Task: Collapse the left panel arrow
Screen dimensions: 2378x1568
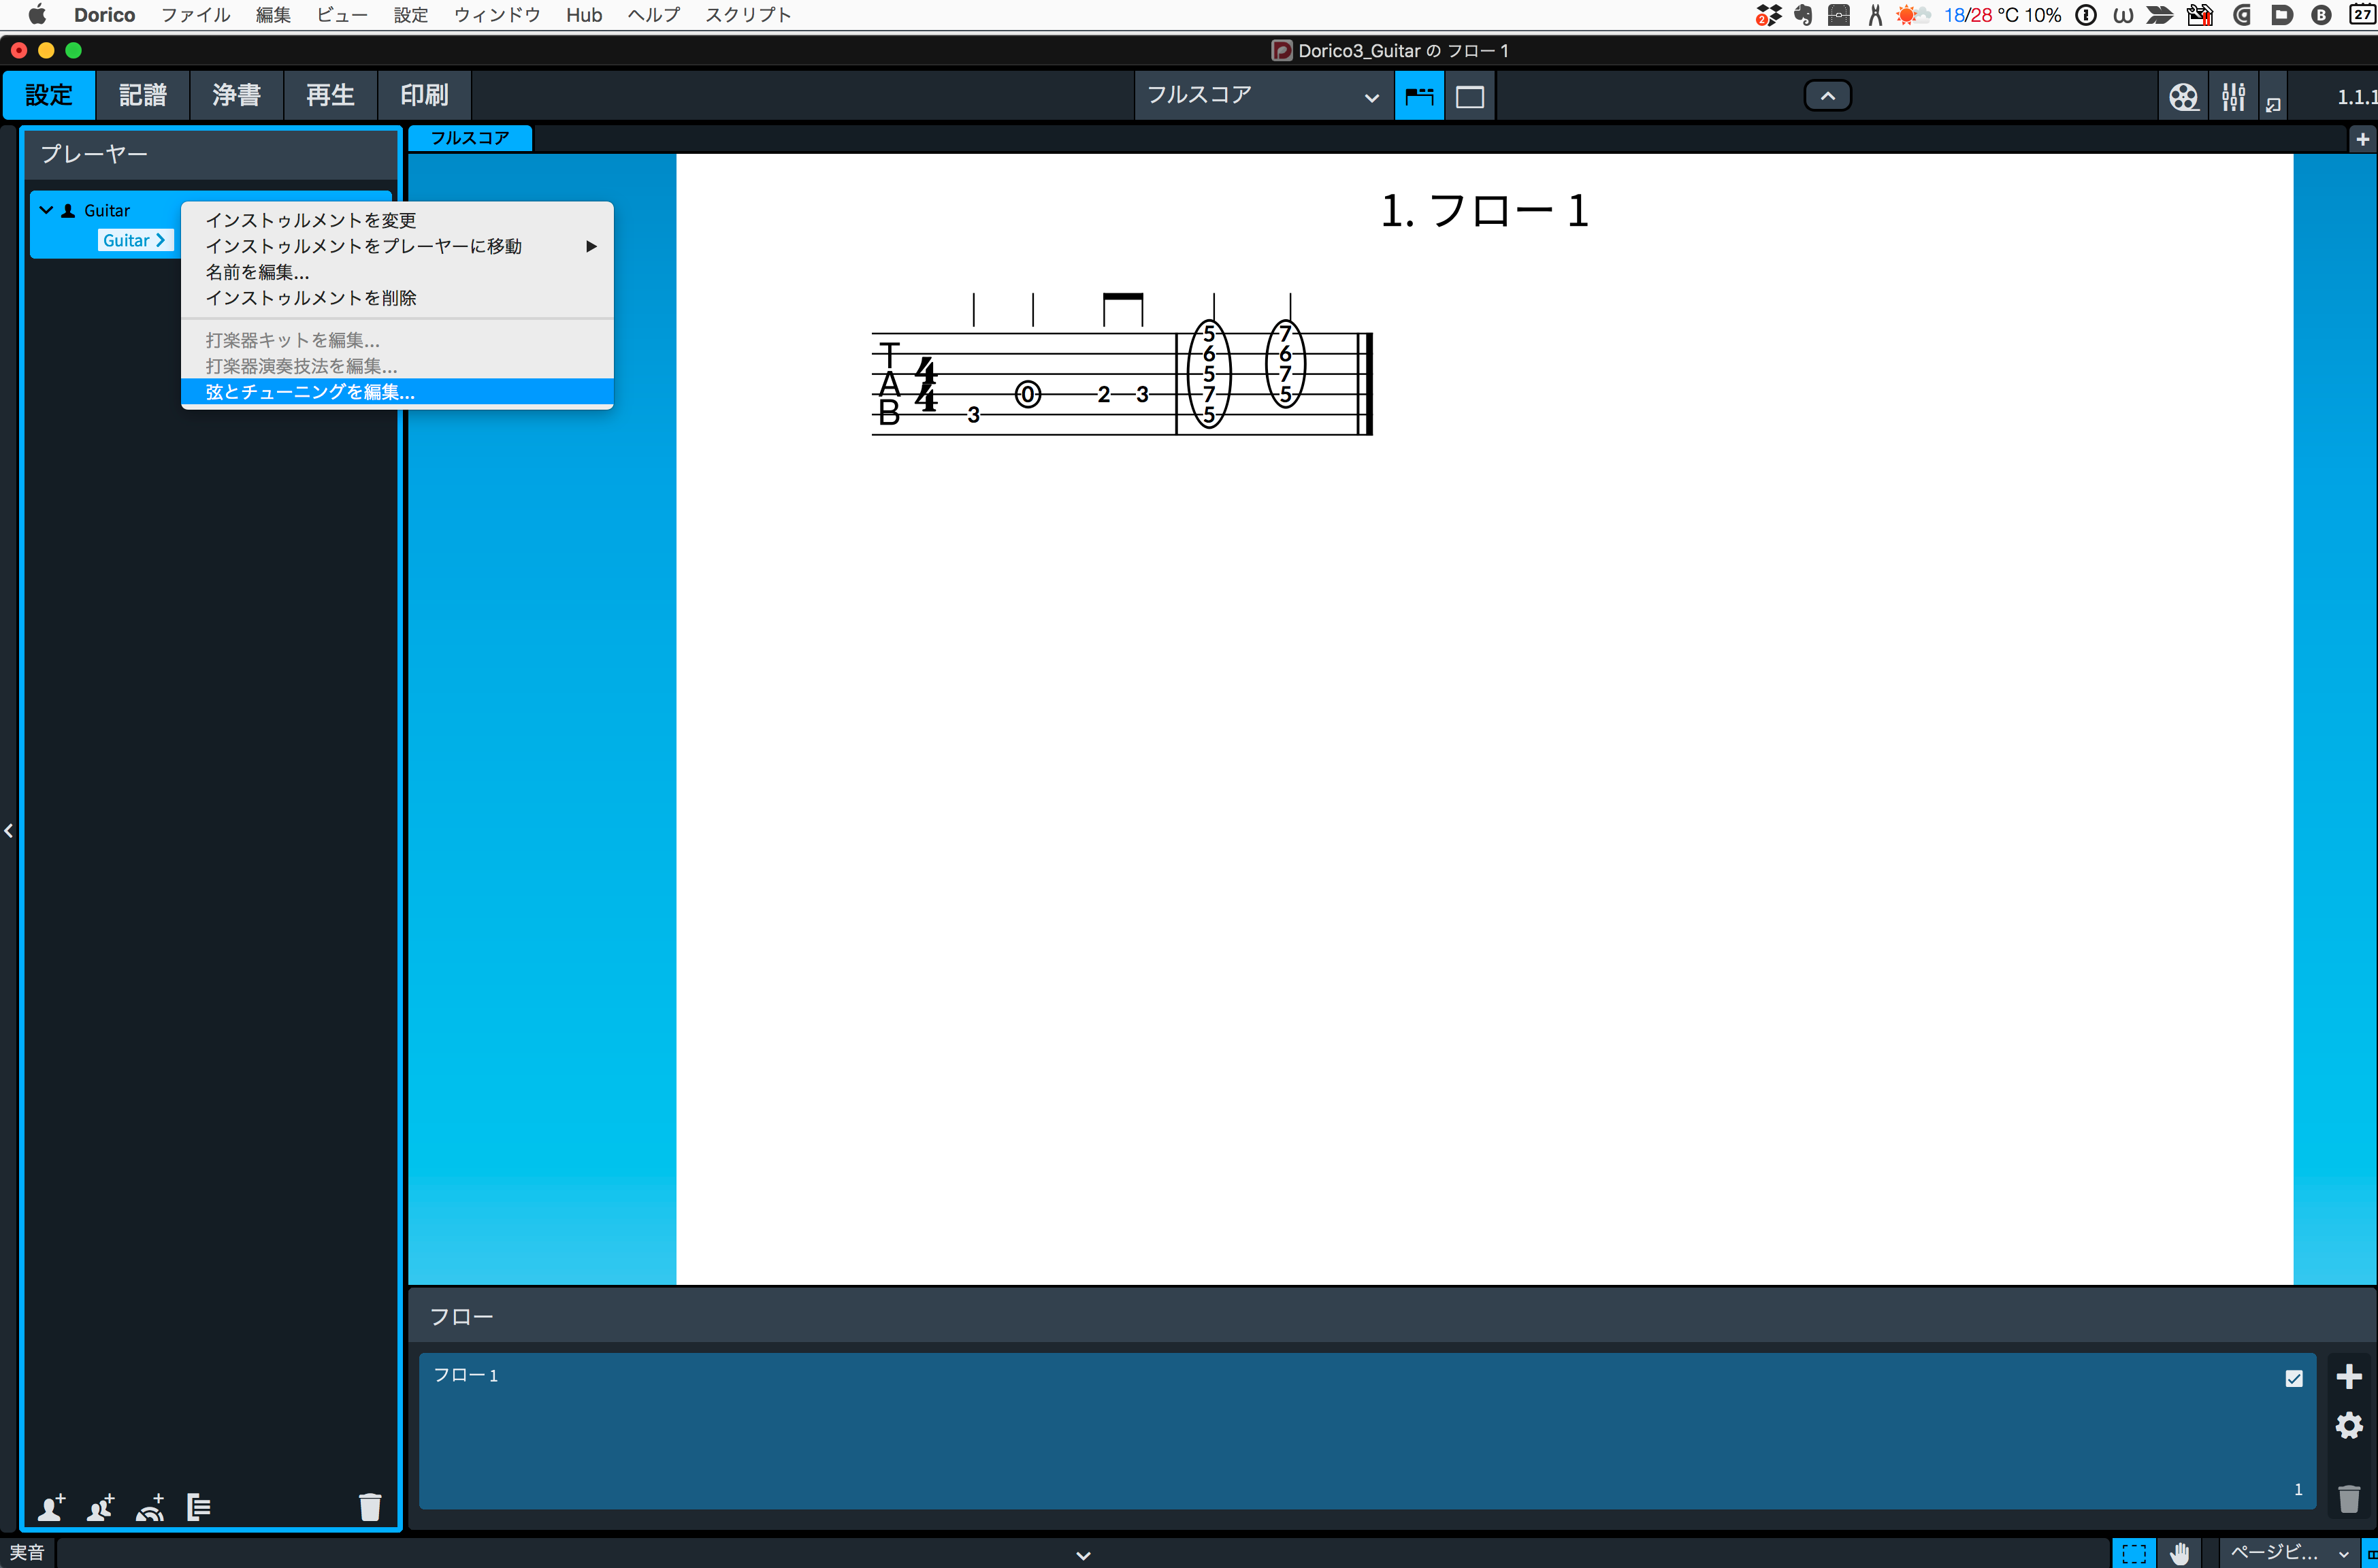Action: [9, 830]
